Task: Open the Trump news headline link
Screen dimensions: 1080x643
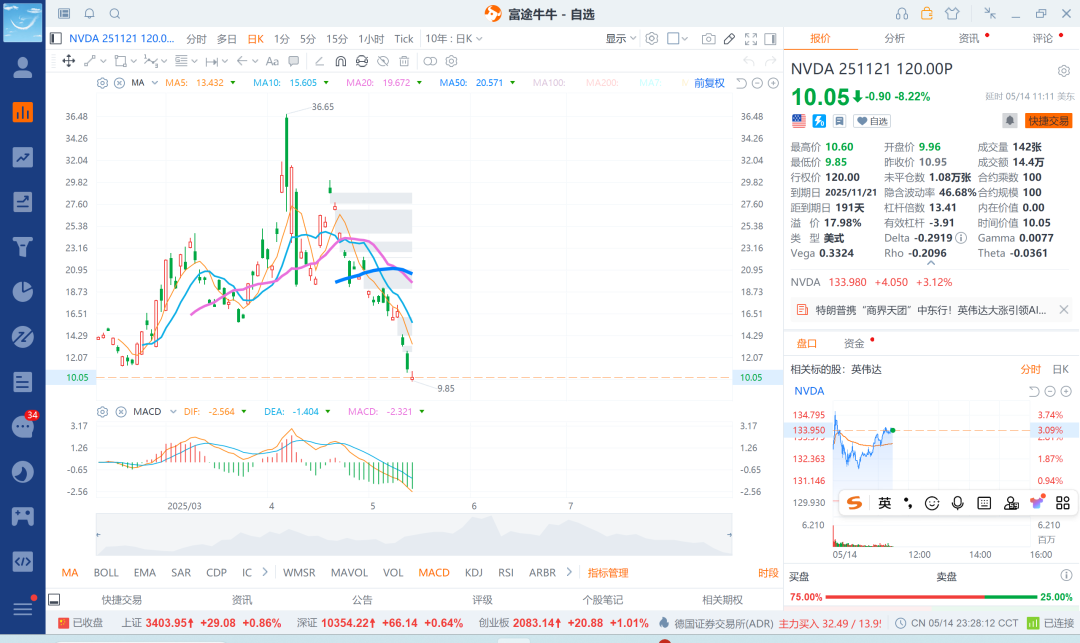Action: pos(931,310)
